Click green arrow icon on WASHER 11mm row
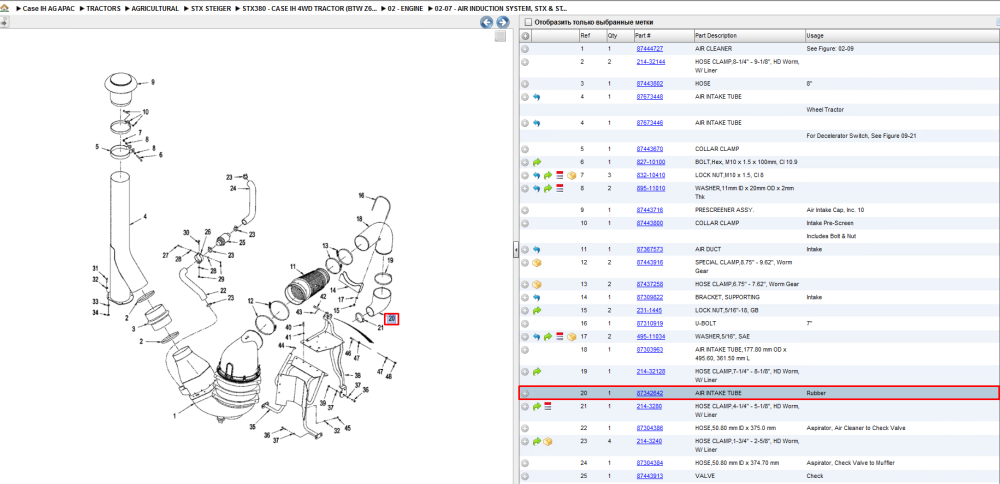Screen dimensions: 1000x484 (x=548, y=188)
